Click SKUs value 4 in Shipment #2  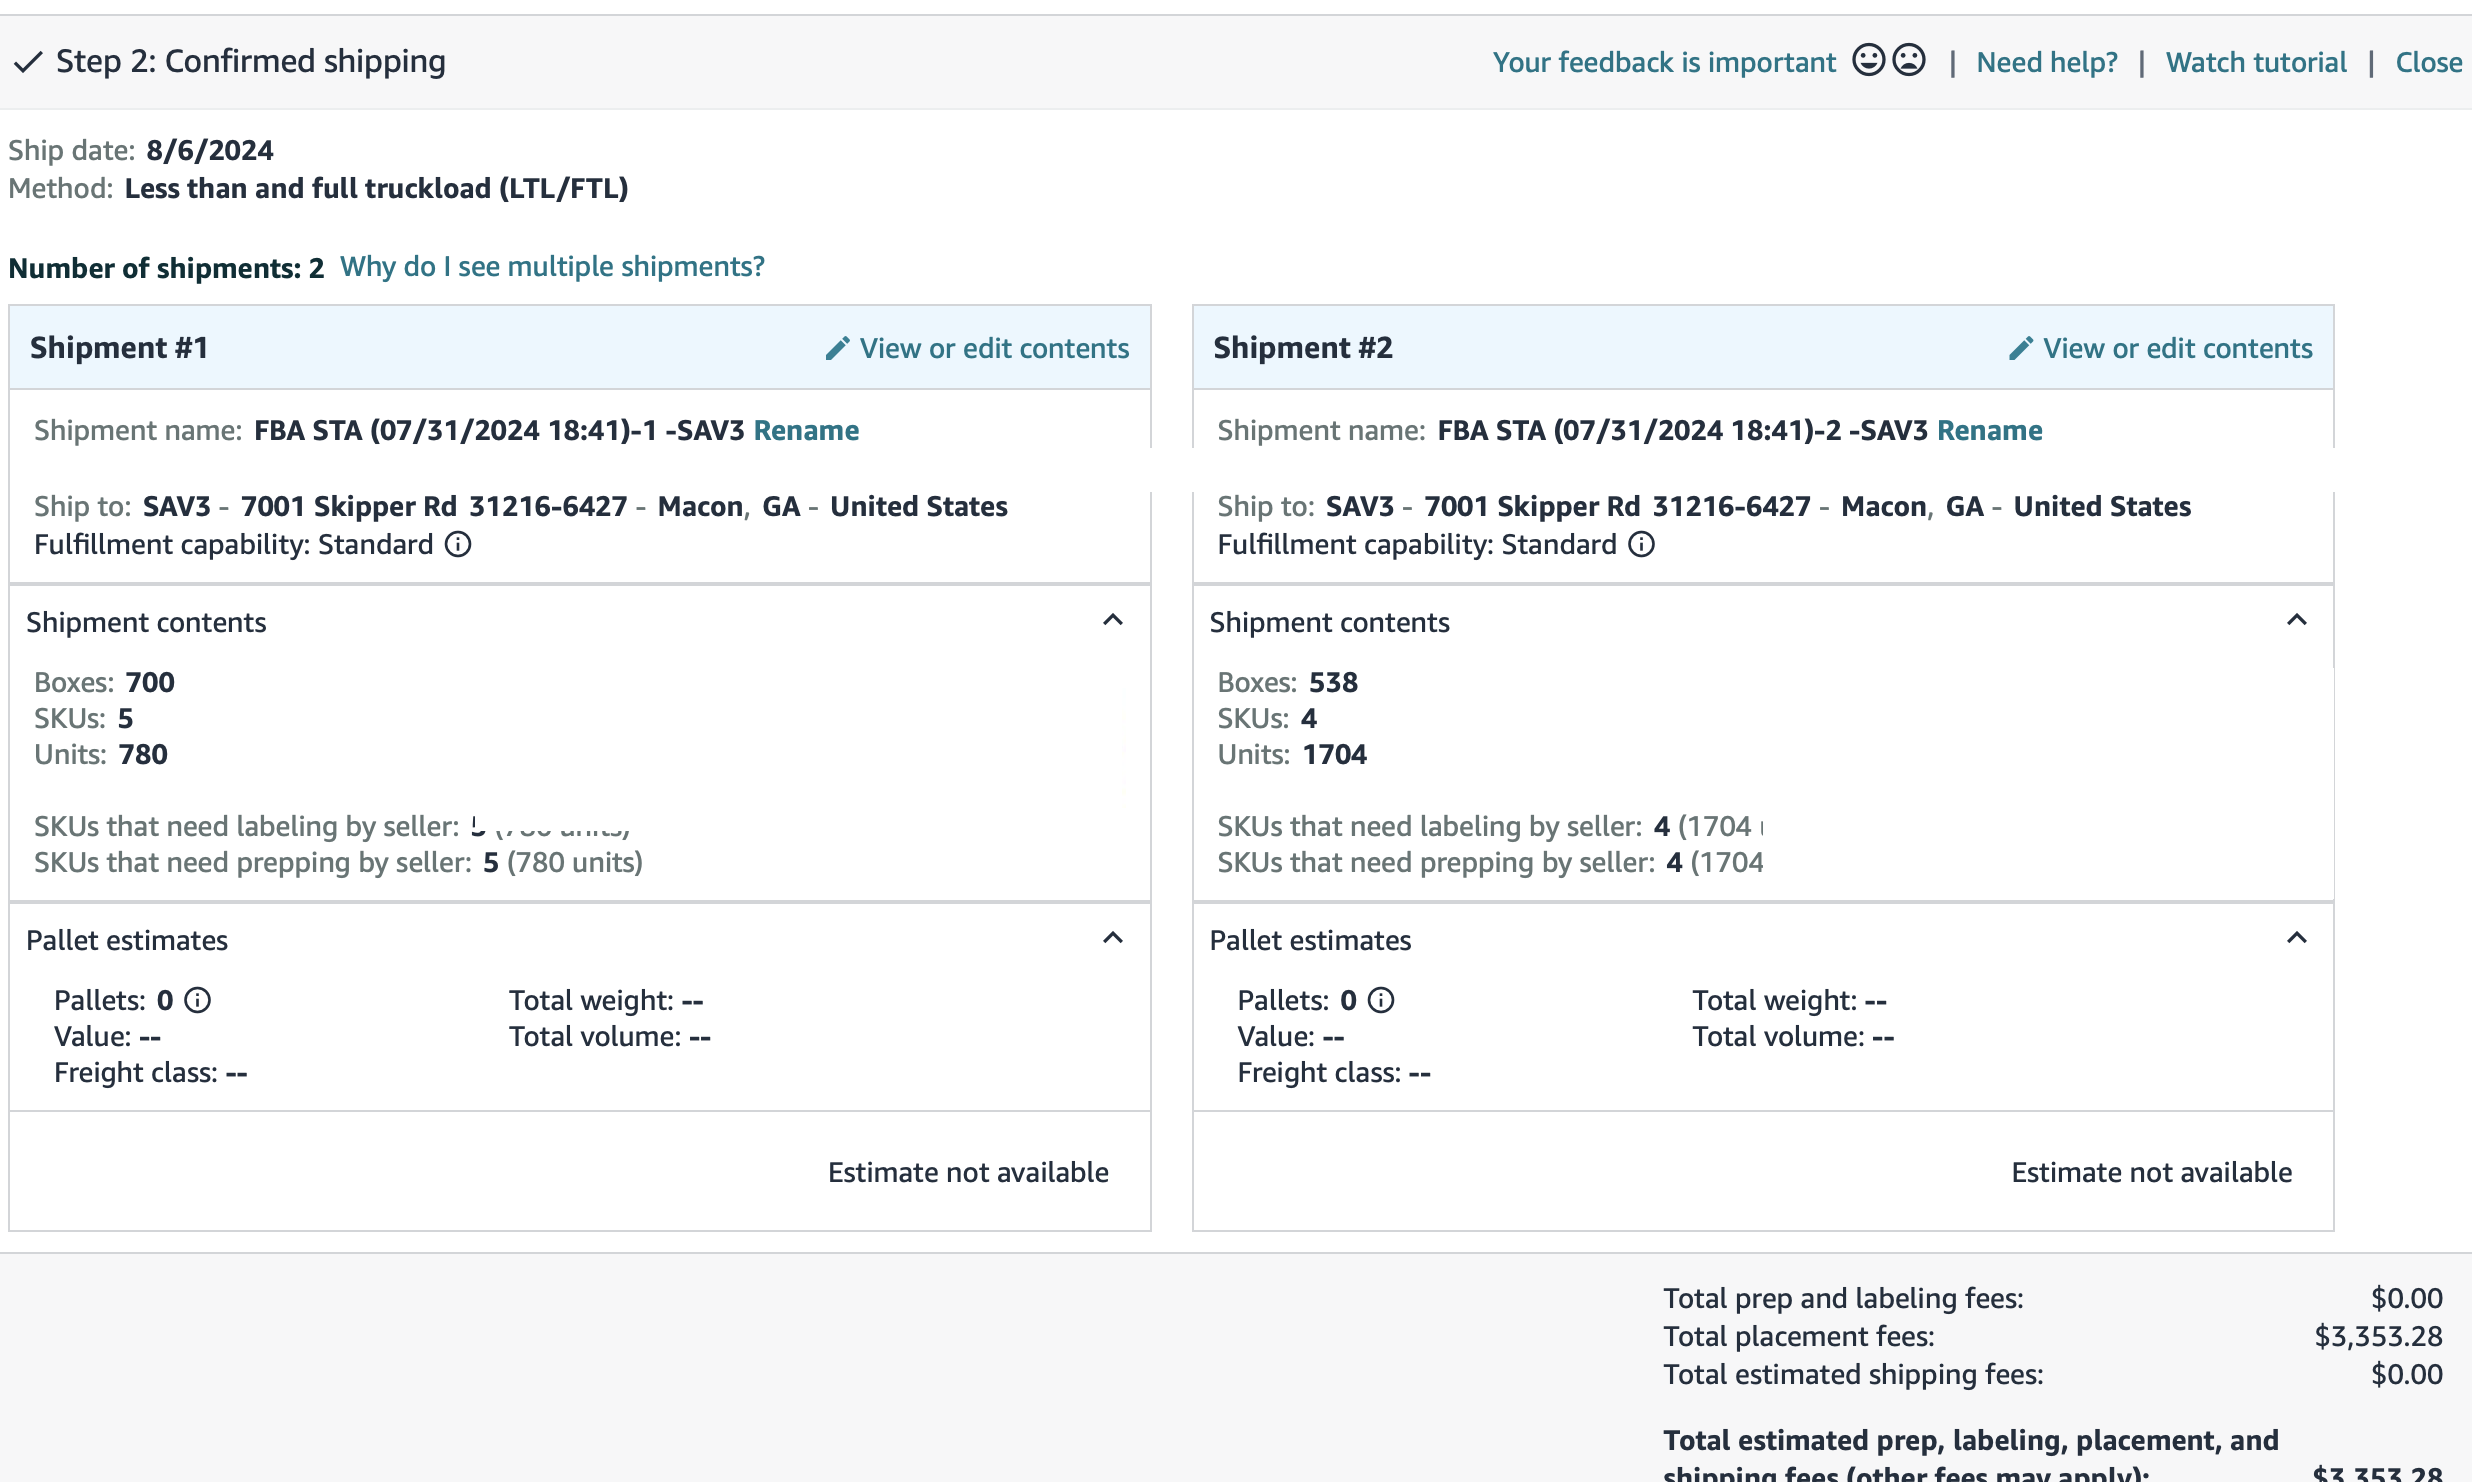pyautogui.click(x=1309, y=718)
